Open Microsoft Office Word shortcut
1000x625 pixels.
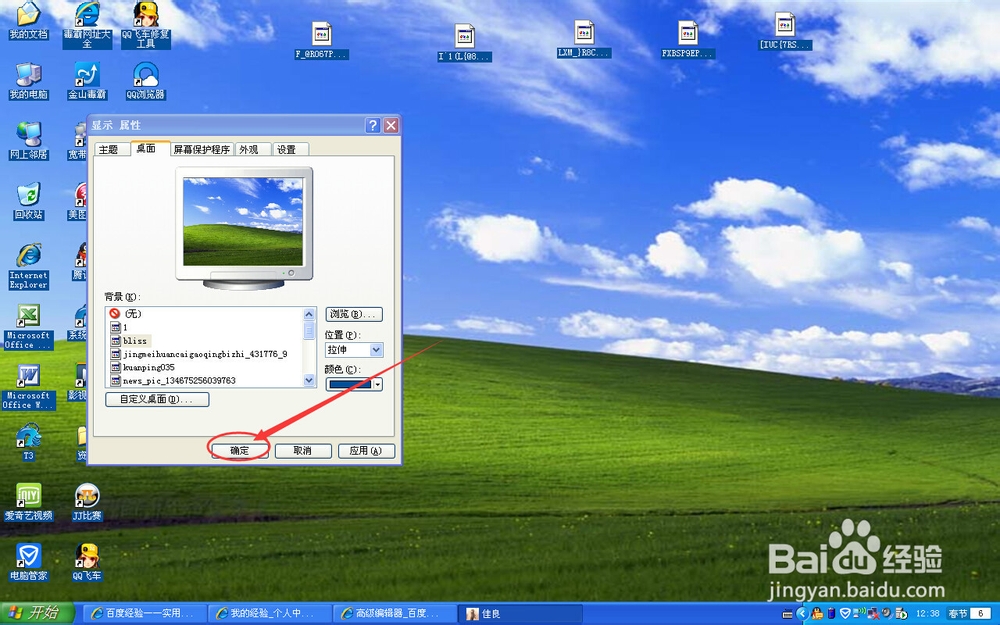click(28, 386)
